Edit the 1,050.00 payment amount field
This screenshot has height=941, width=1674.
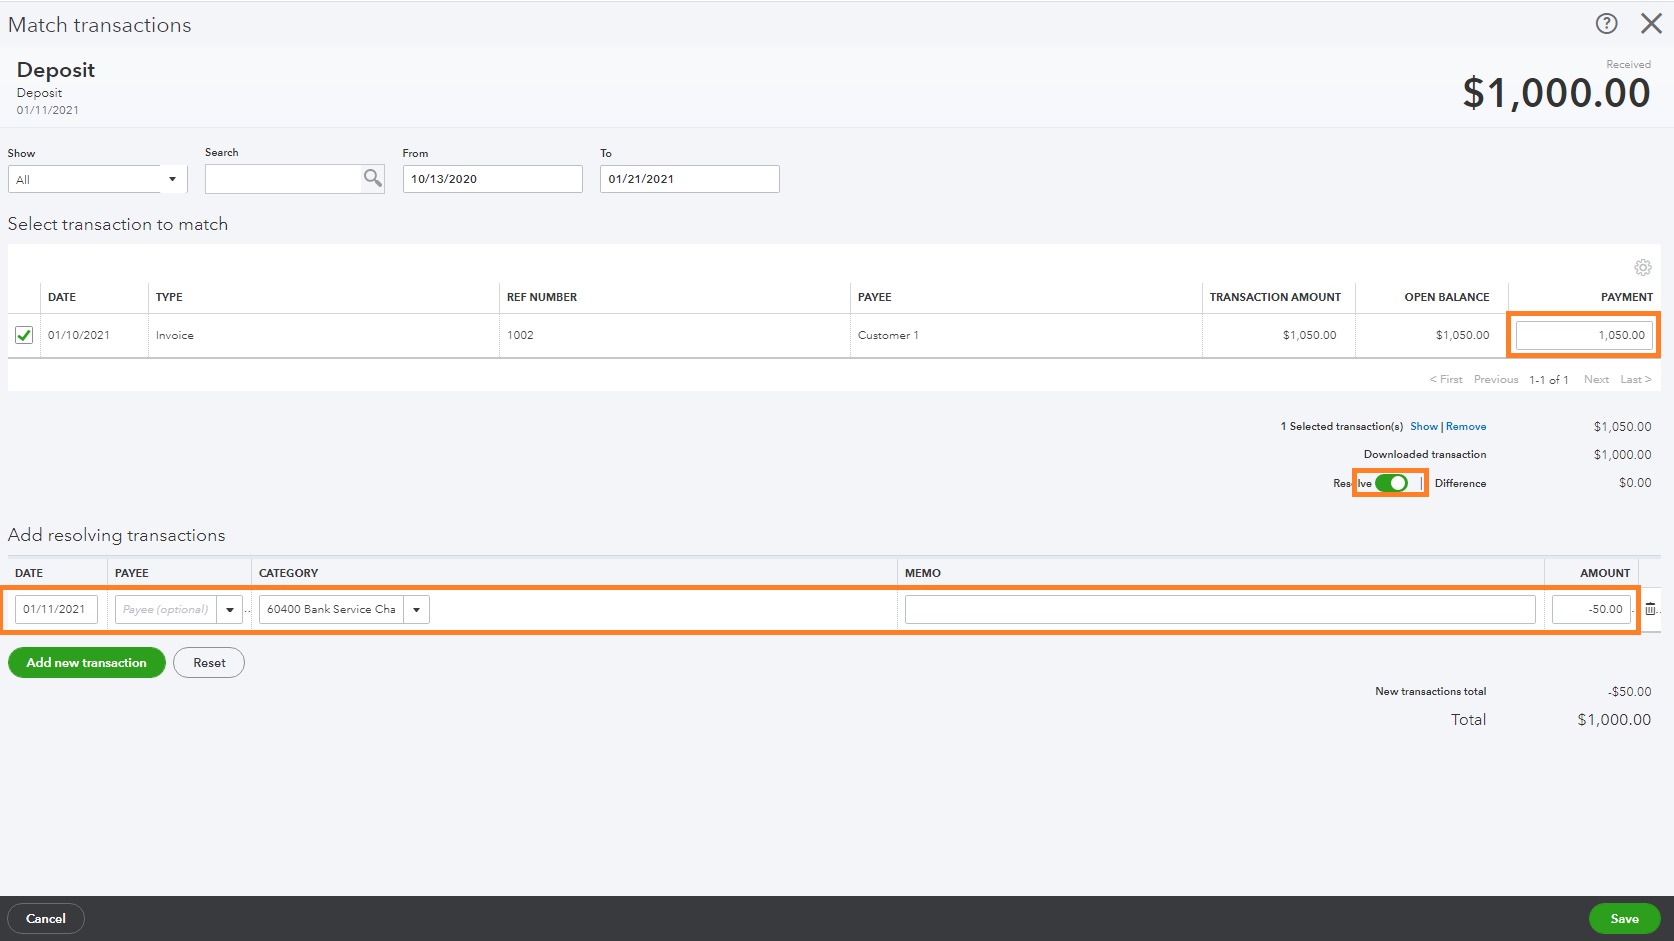coord(1582,335)
